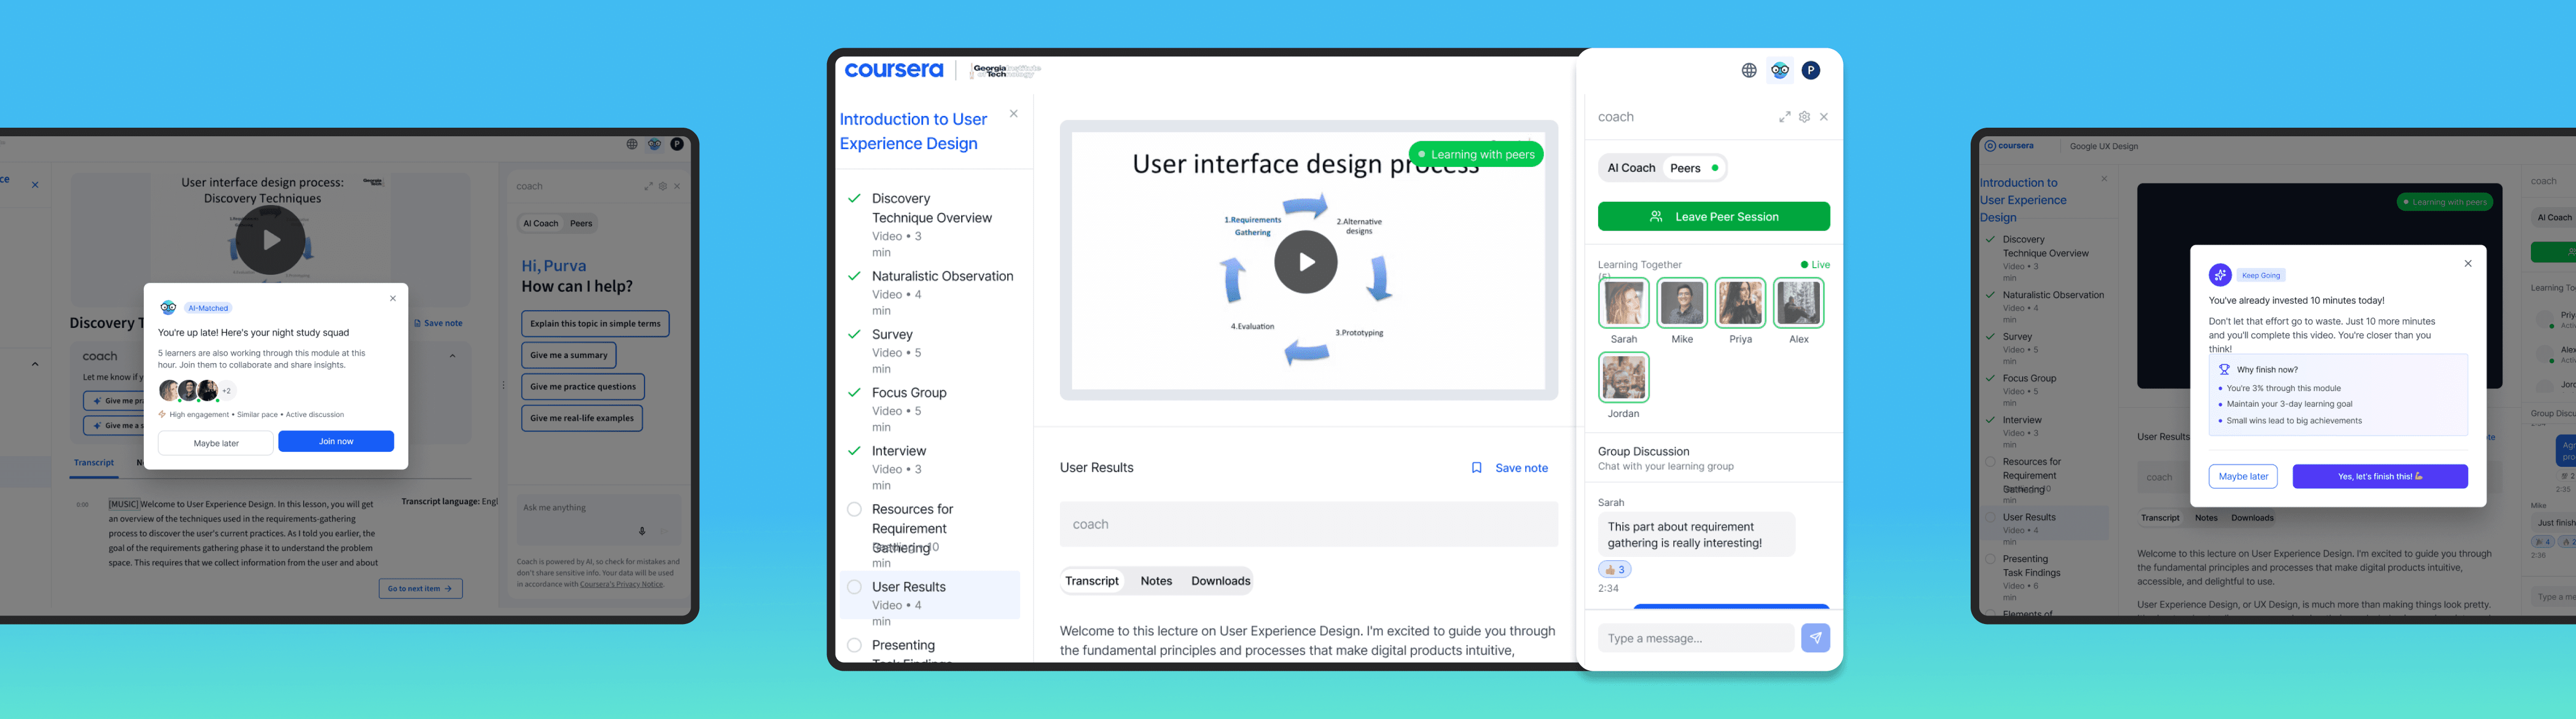This screenshot has width=2576, height=719.
Task: Collapse the left sidebar section chevron
Action: pos(35,364)
